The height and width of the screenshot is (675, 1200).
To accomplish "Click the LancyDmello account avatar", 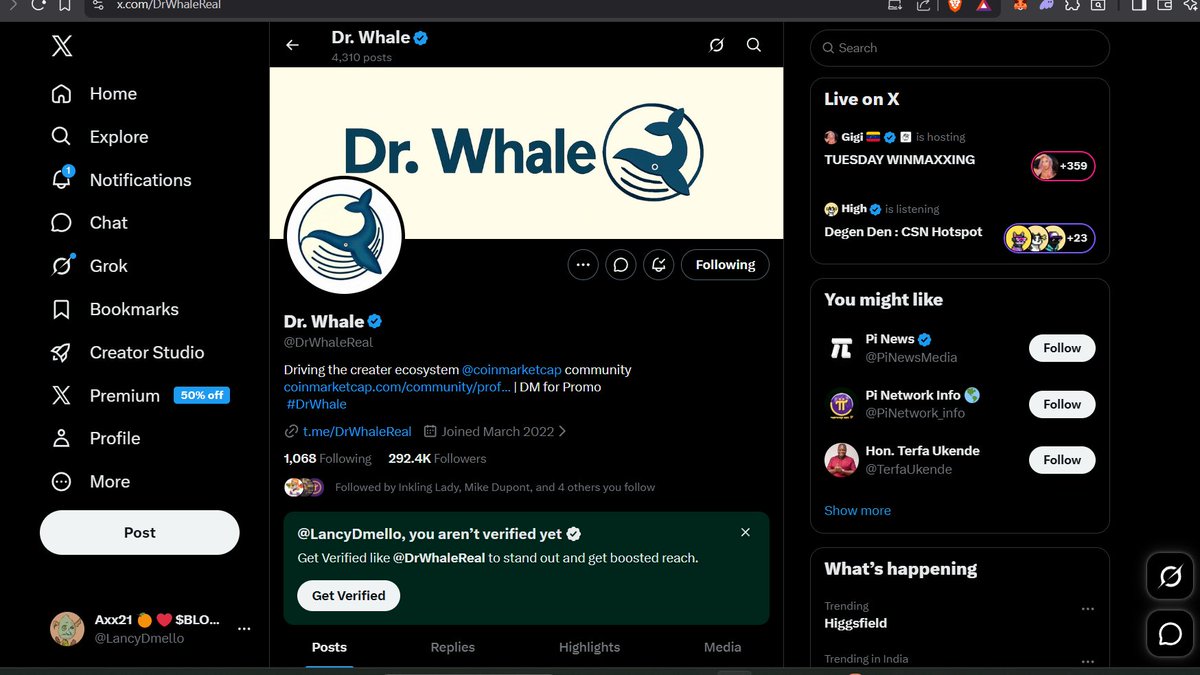I will click(x=68, y=629).
